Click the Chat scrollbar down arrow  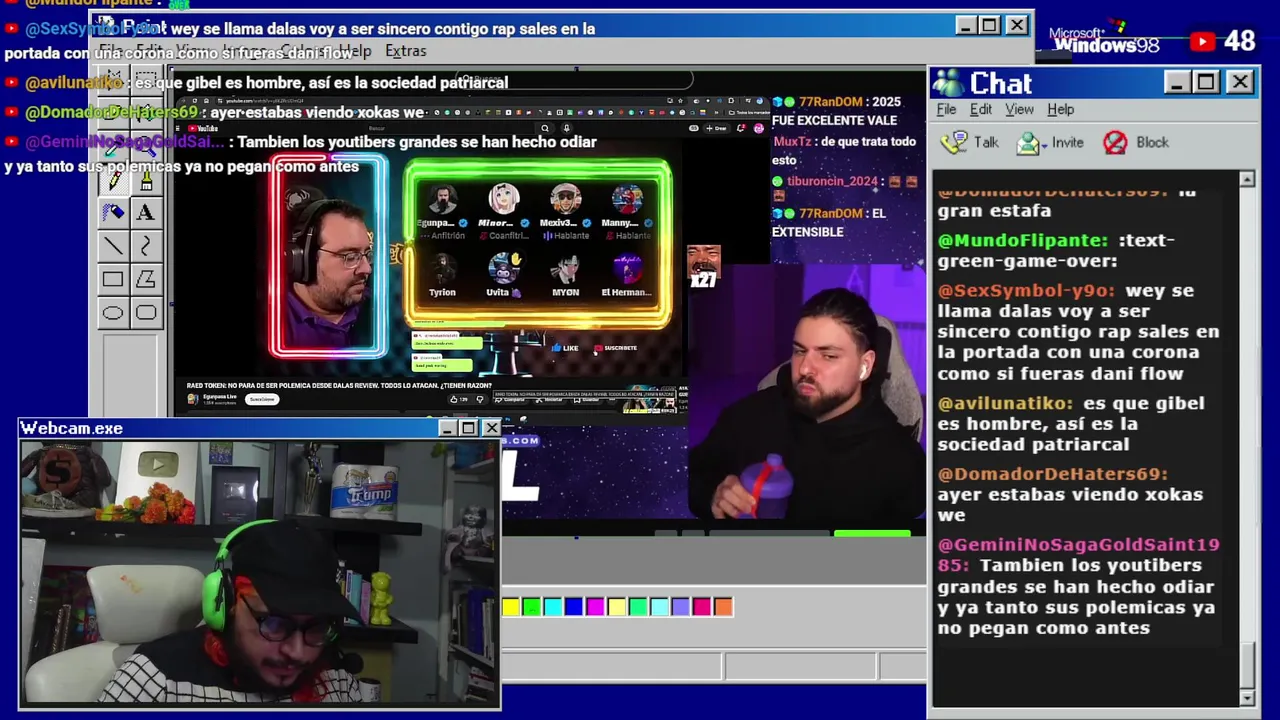point(1246,697)
